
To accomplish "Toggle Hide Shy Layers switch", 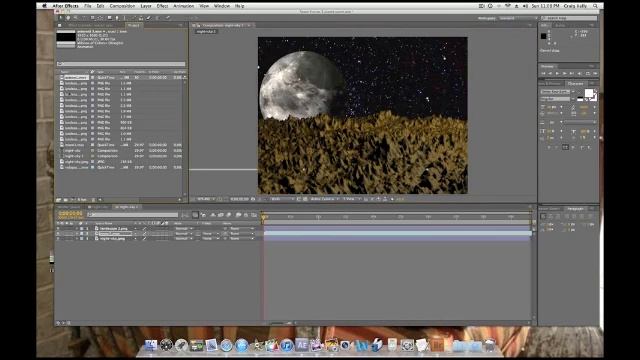I will click(213, 215).
